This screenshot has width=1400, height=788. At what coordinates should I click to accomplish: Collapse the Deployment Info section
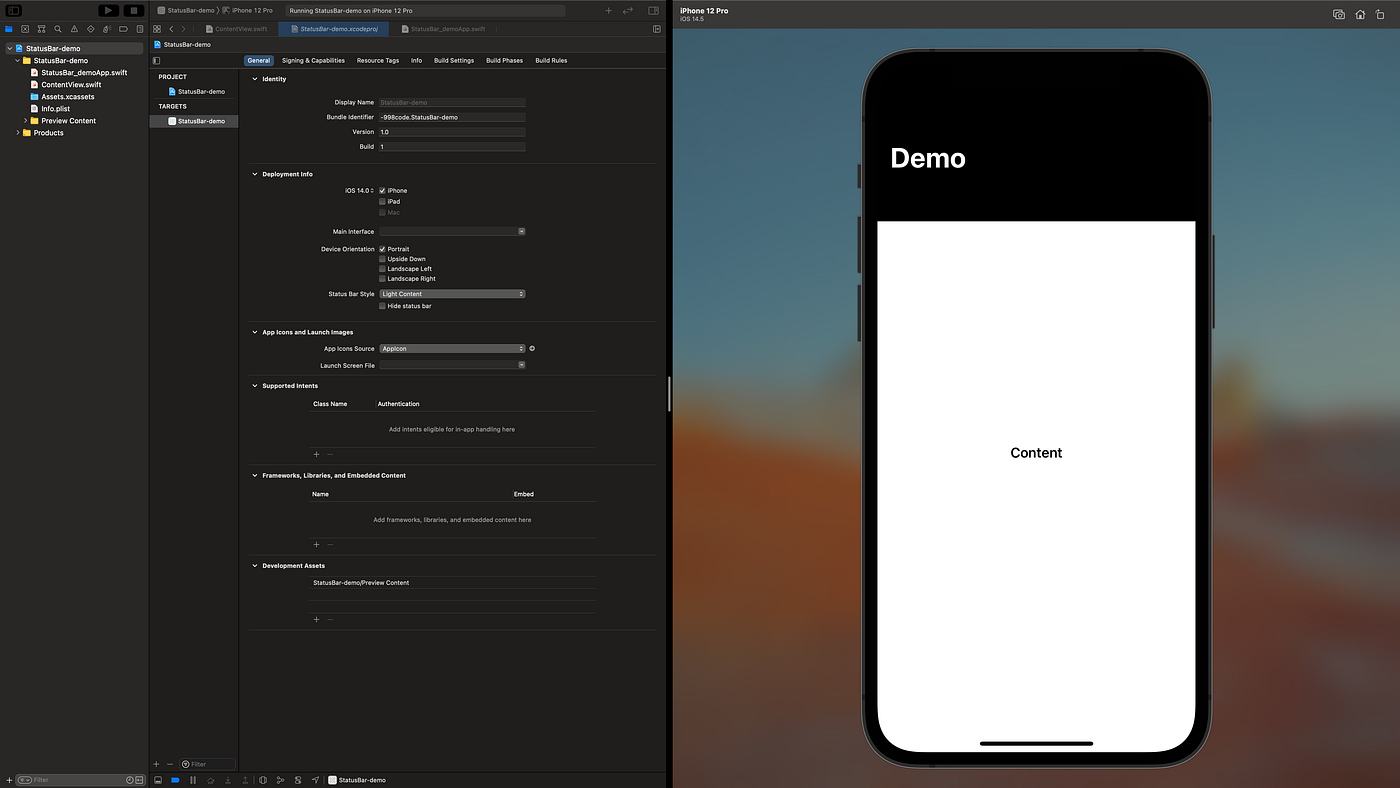[255, 174]
